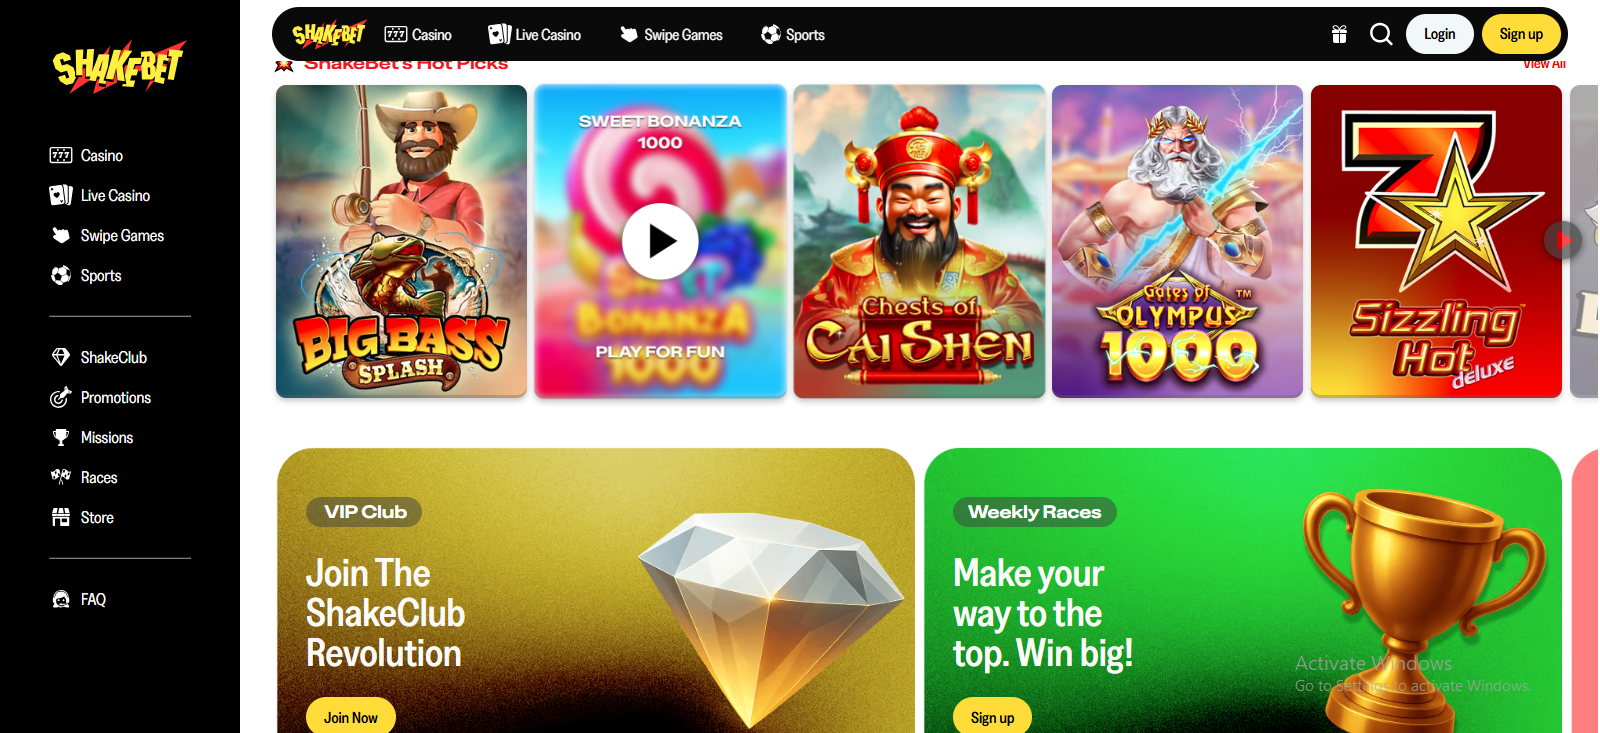
Task: Switch to Live Casino in the top nav
Action: [534, 35]
